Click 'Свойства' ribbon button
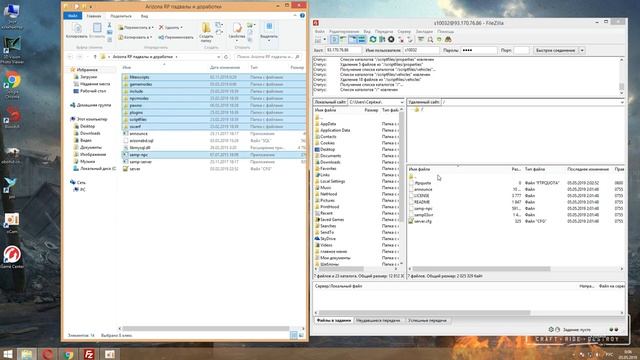This screenshot has height=360, width=640. 237,32
